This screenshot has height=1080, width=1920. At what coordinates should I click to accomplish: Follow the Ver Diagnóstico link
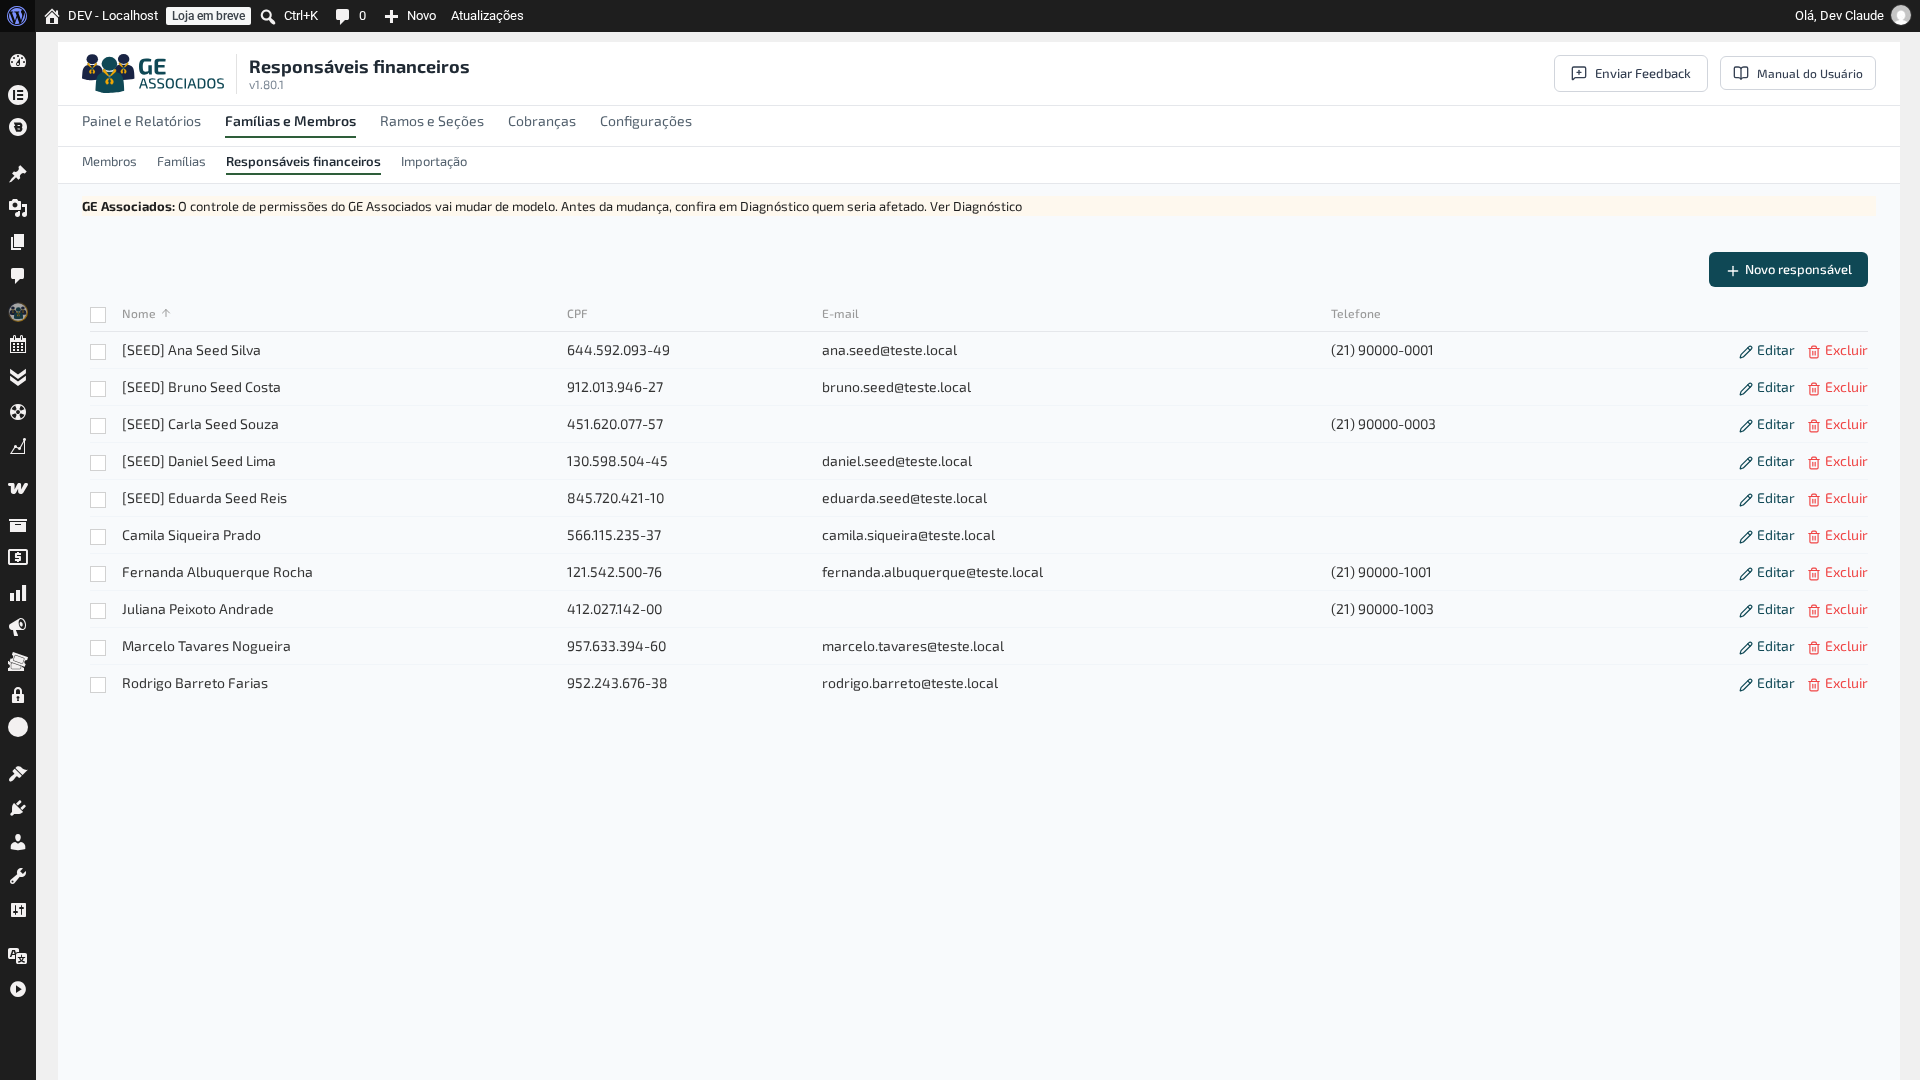coord(976,207)
